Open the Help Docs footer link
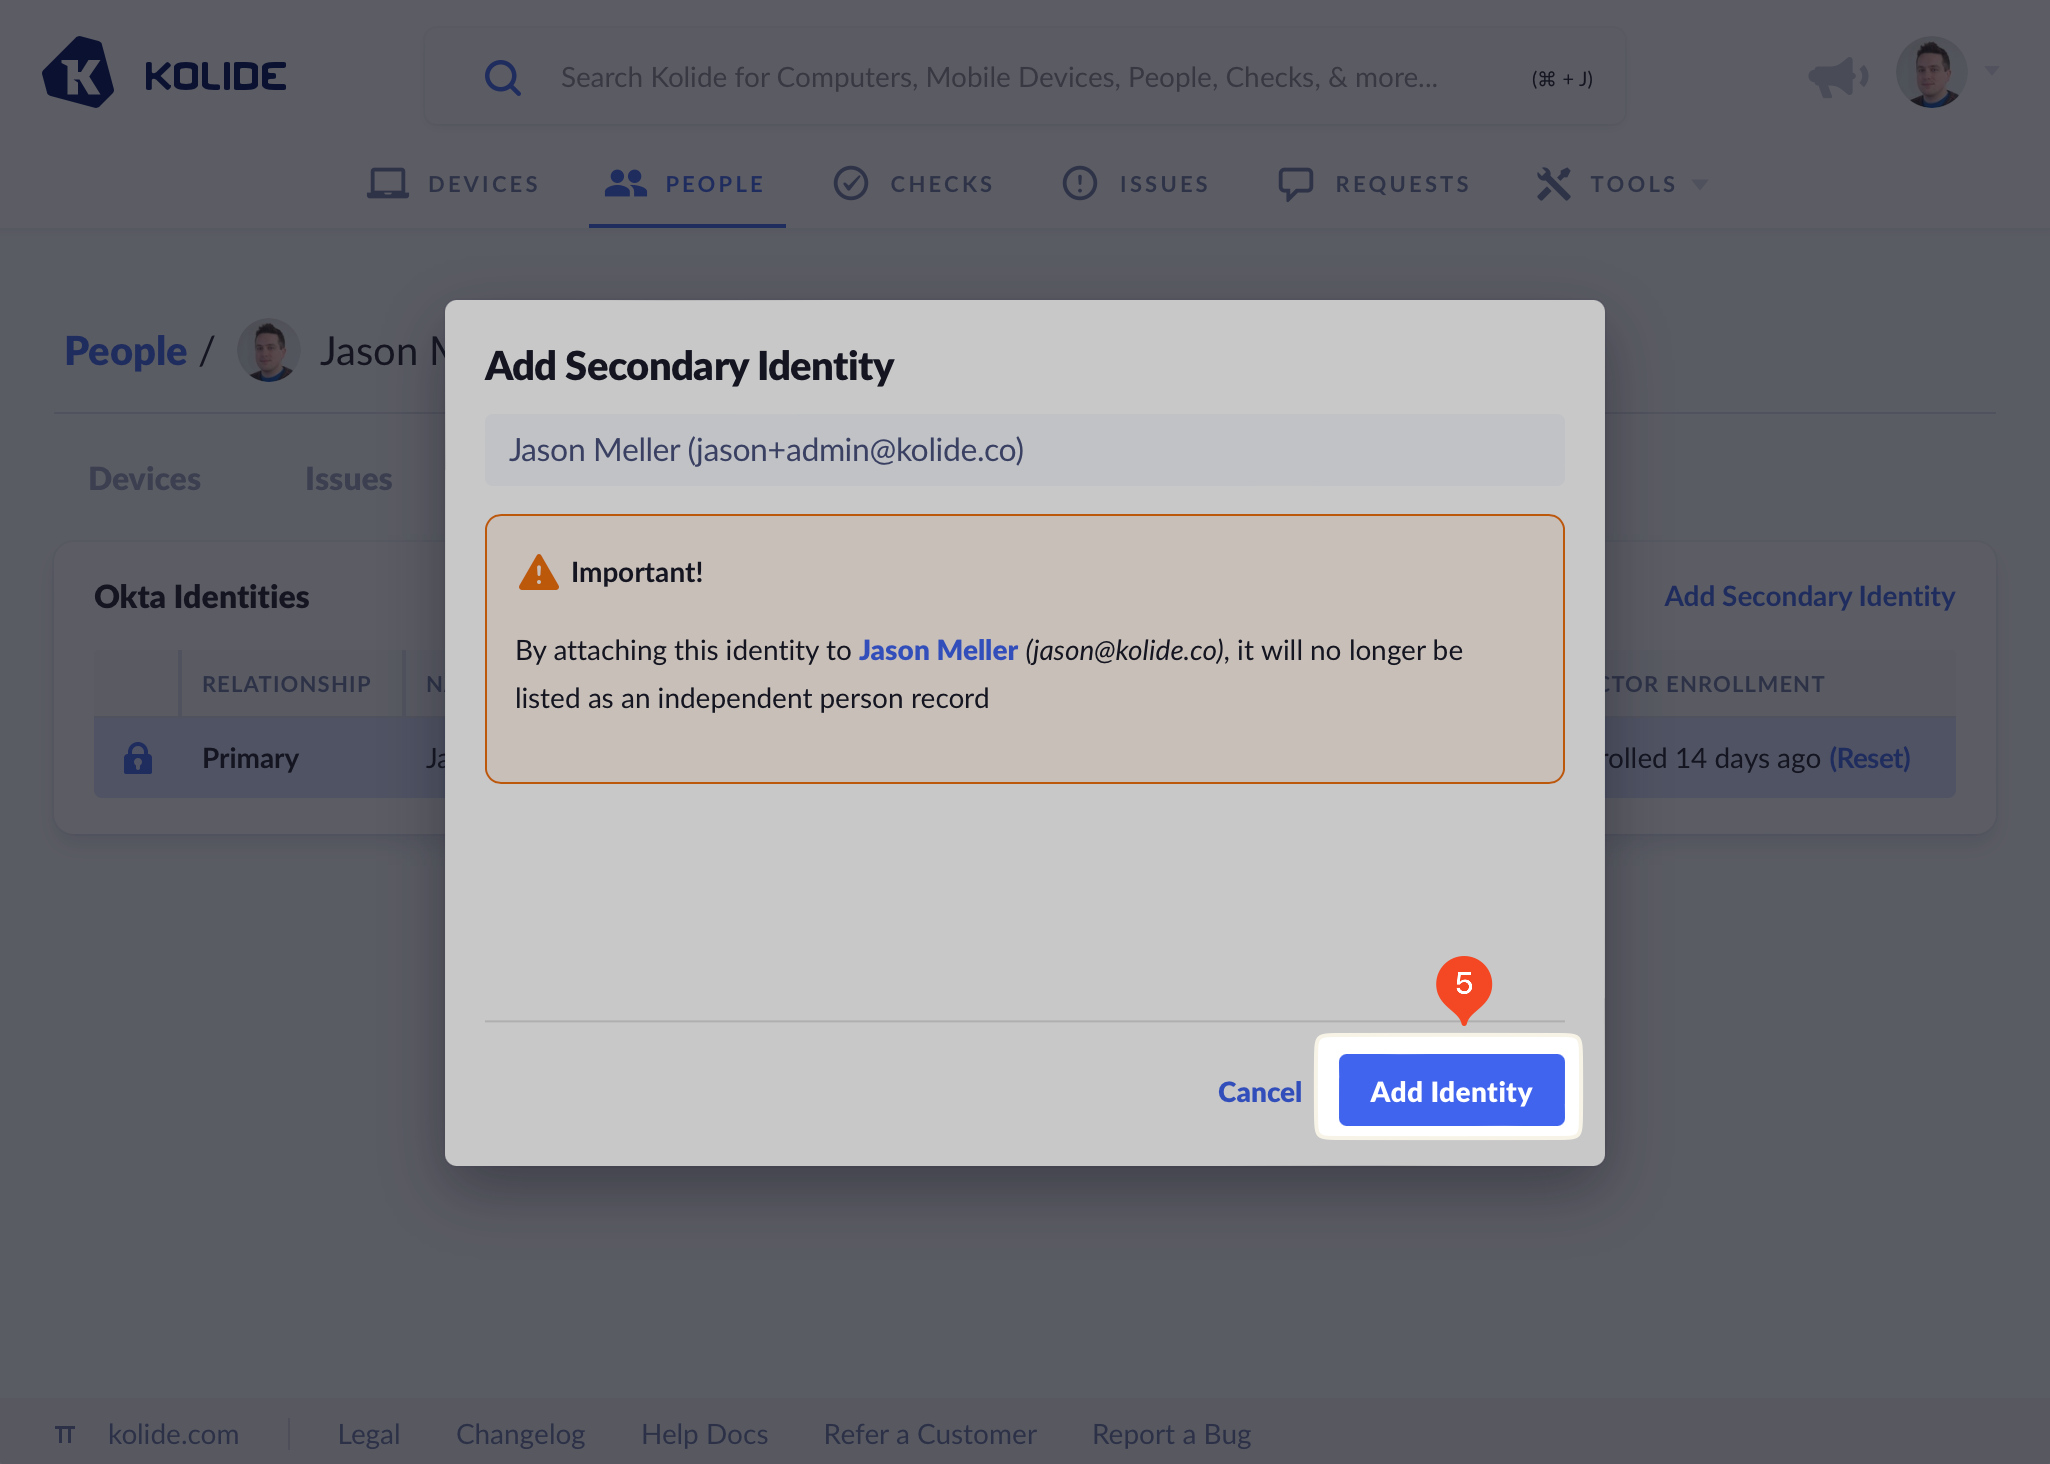The width and height of the screenshot is (2050, 1464). point(705,1434)
